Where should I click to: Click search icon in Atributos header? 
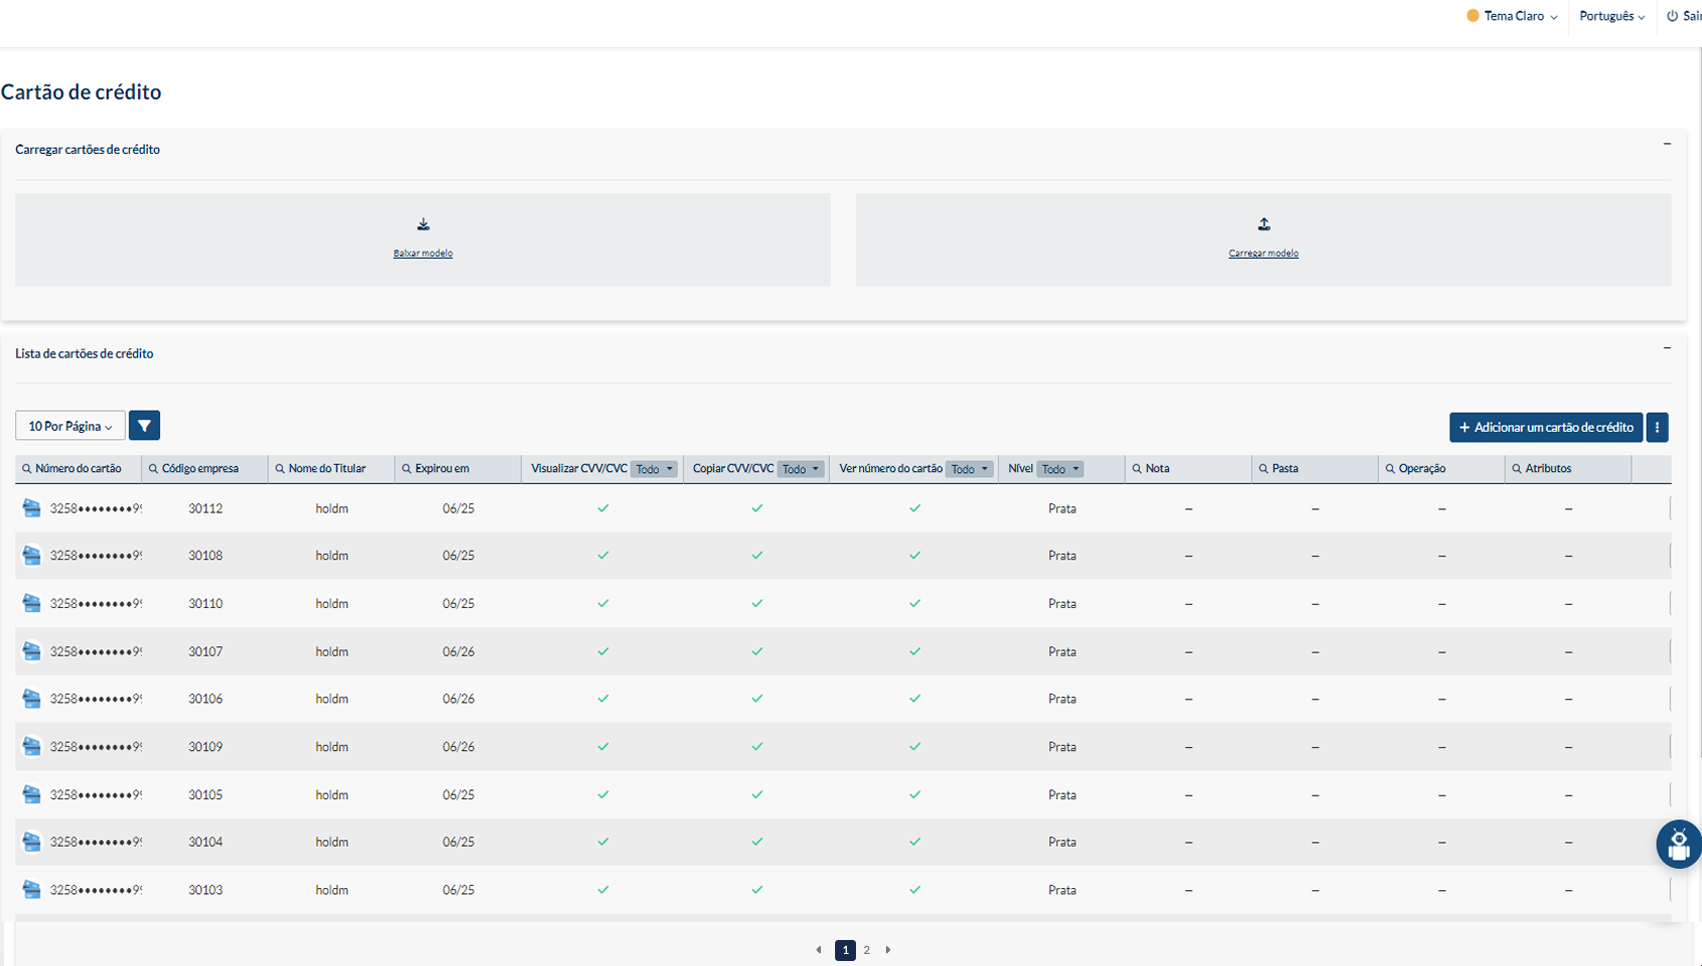(x=1517, y=469)
